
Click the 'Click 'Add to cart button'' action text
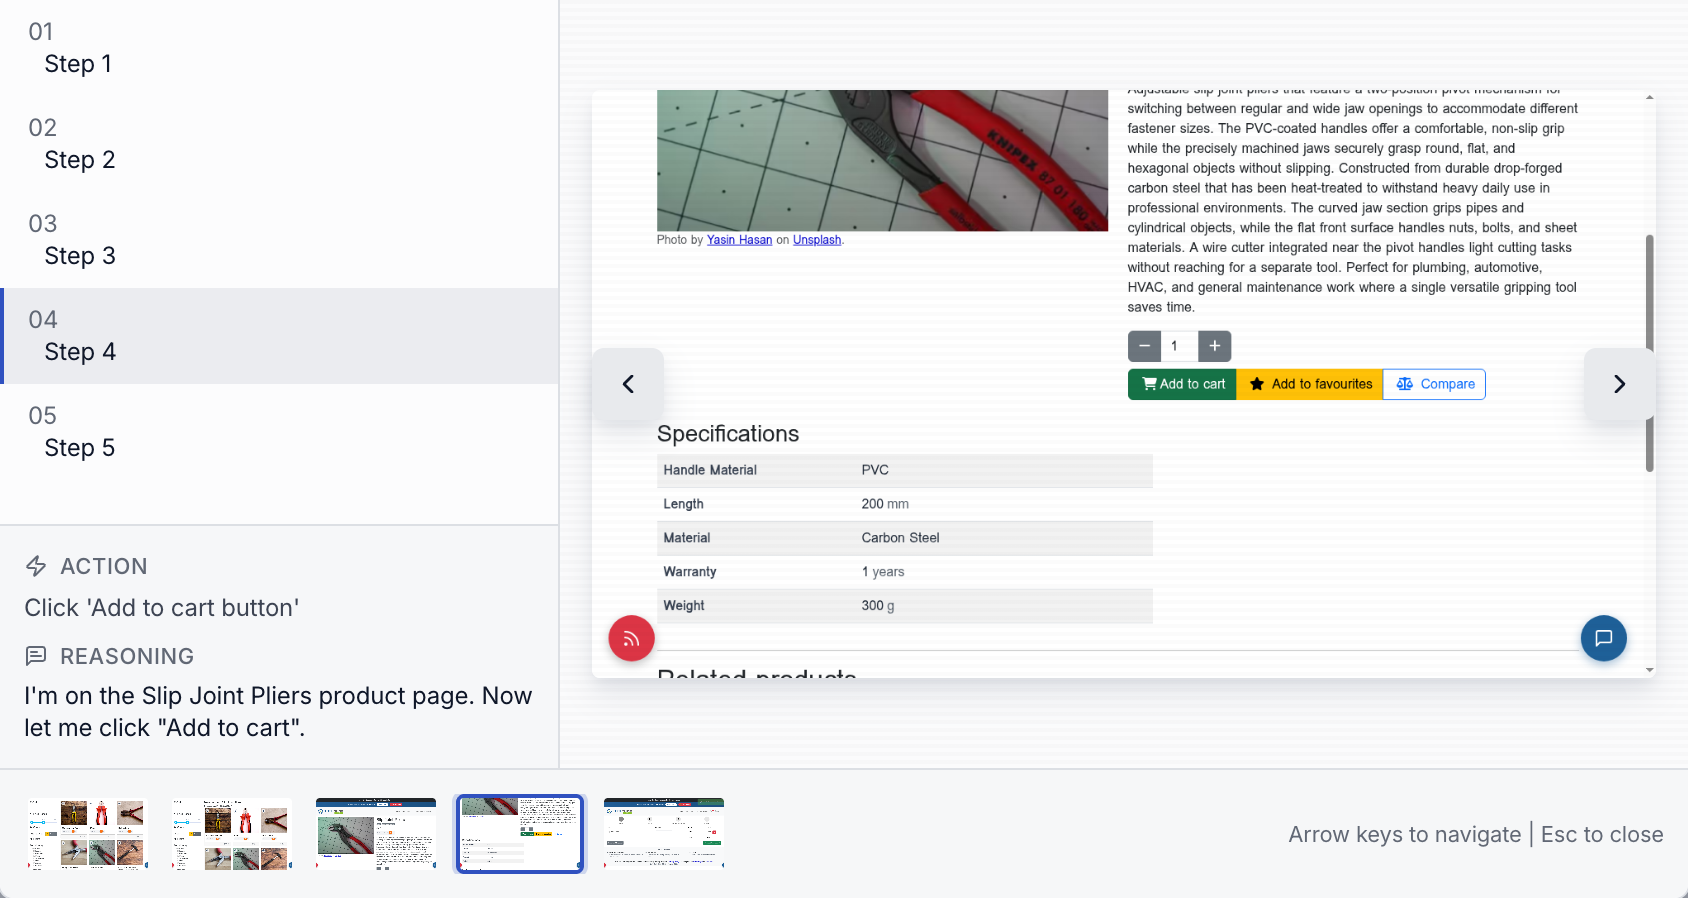pyautogui.click(x=162, y=608)
